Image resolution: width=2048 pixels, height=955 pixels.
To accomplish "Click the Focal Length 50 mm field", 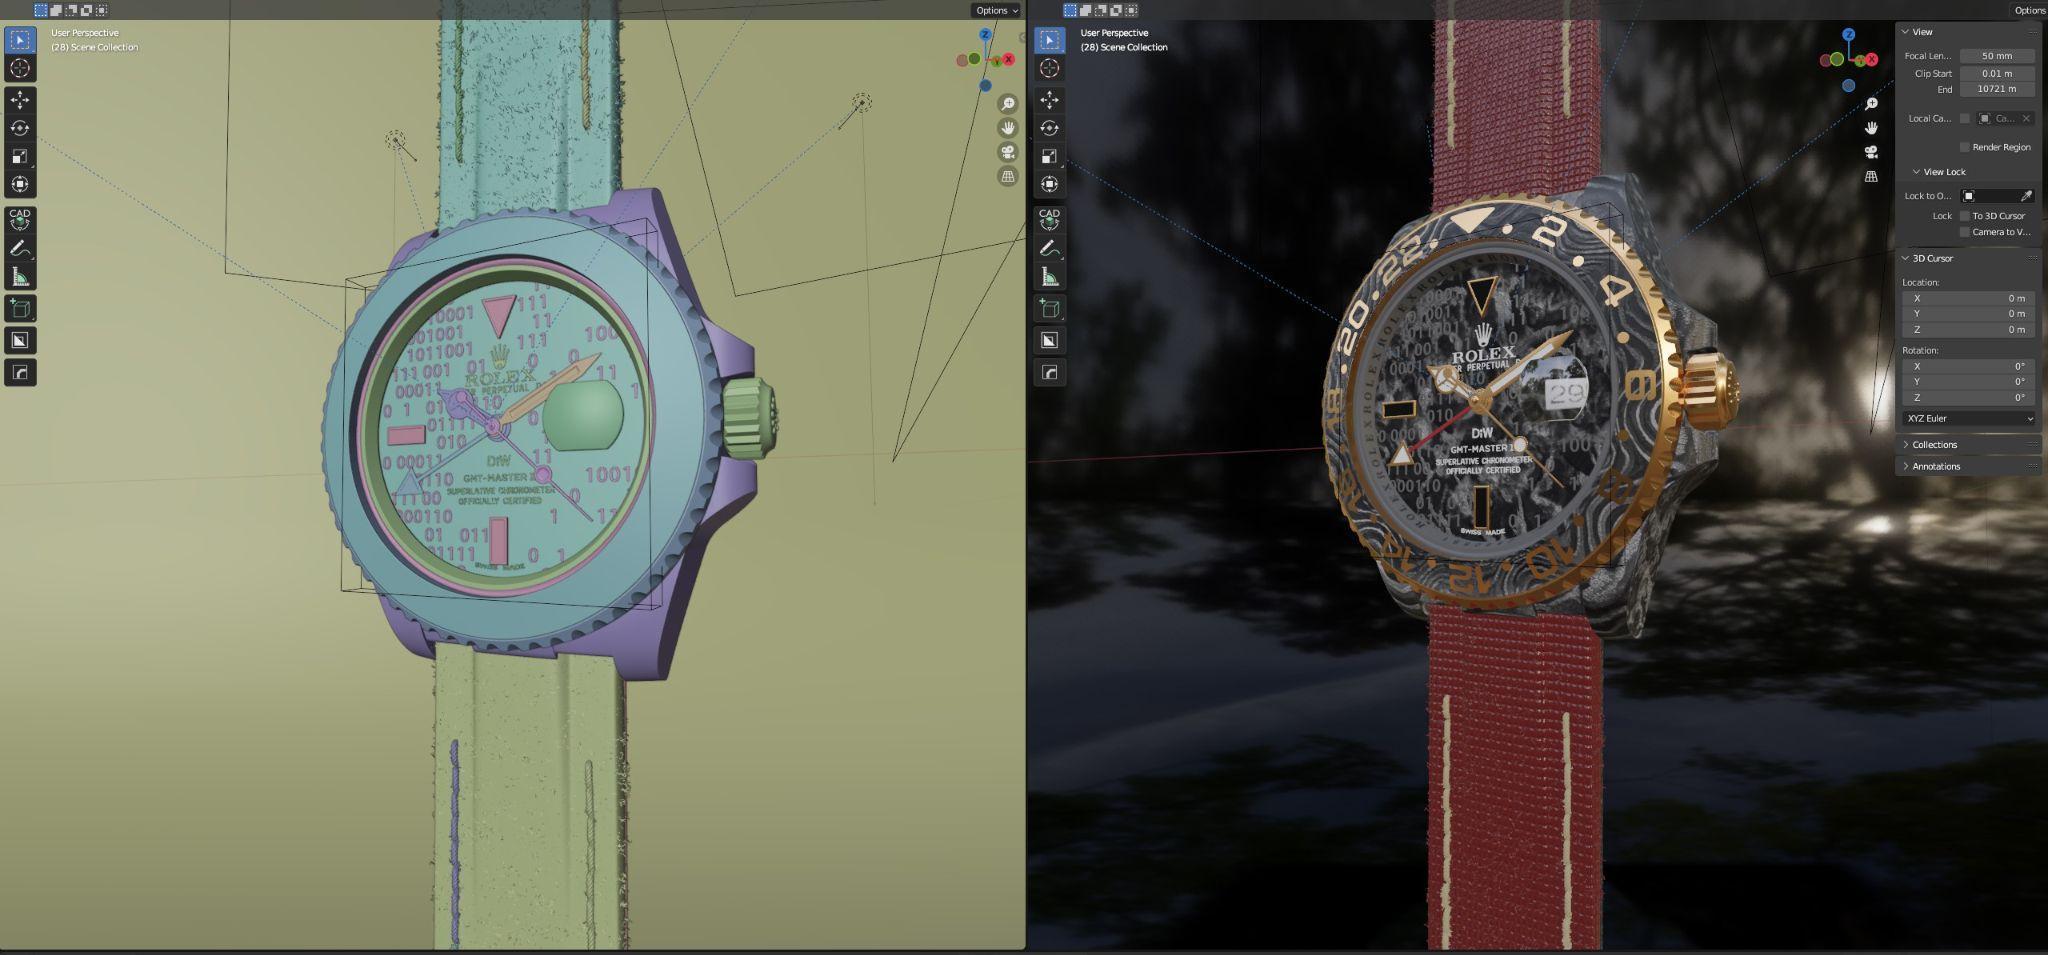I will (1997, 56).
